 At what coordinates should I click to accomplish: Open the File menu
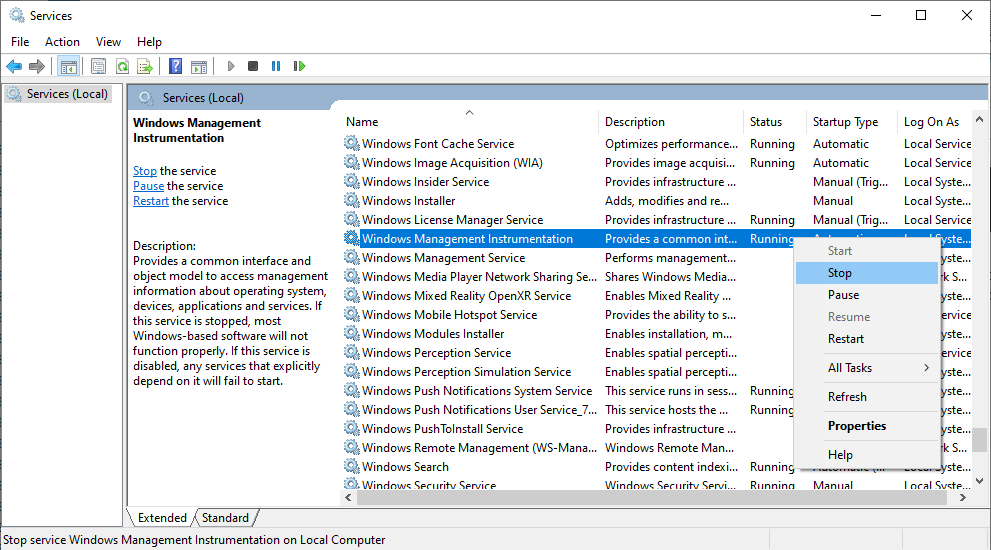[x=20, y=42]
